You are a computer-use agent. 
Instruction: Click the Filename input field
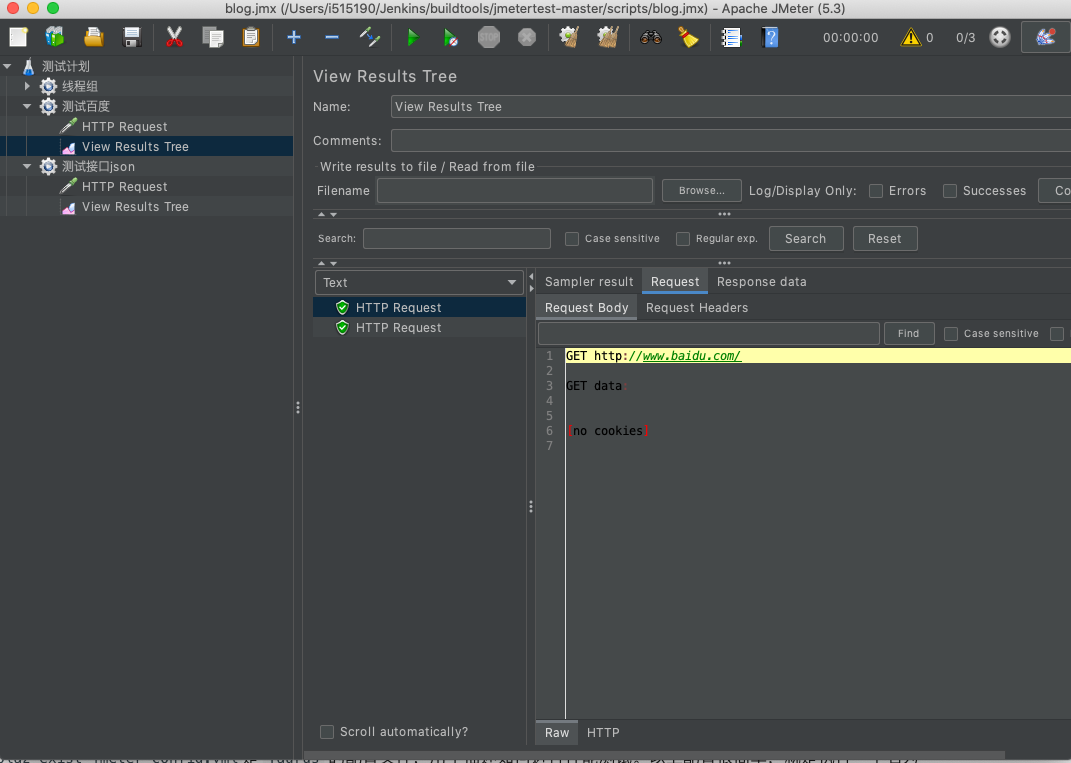pyautogui.click(x=514, y=191)
